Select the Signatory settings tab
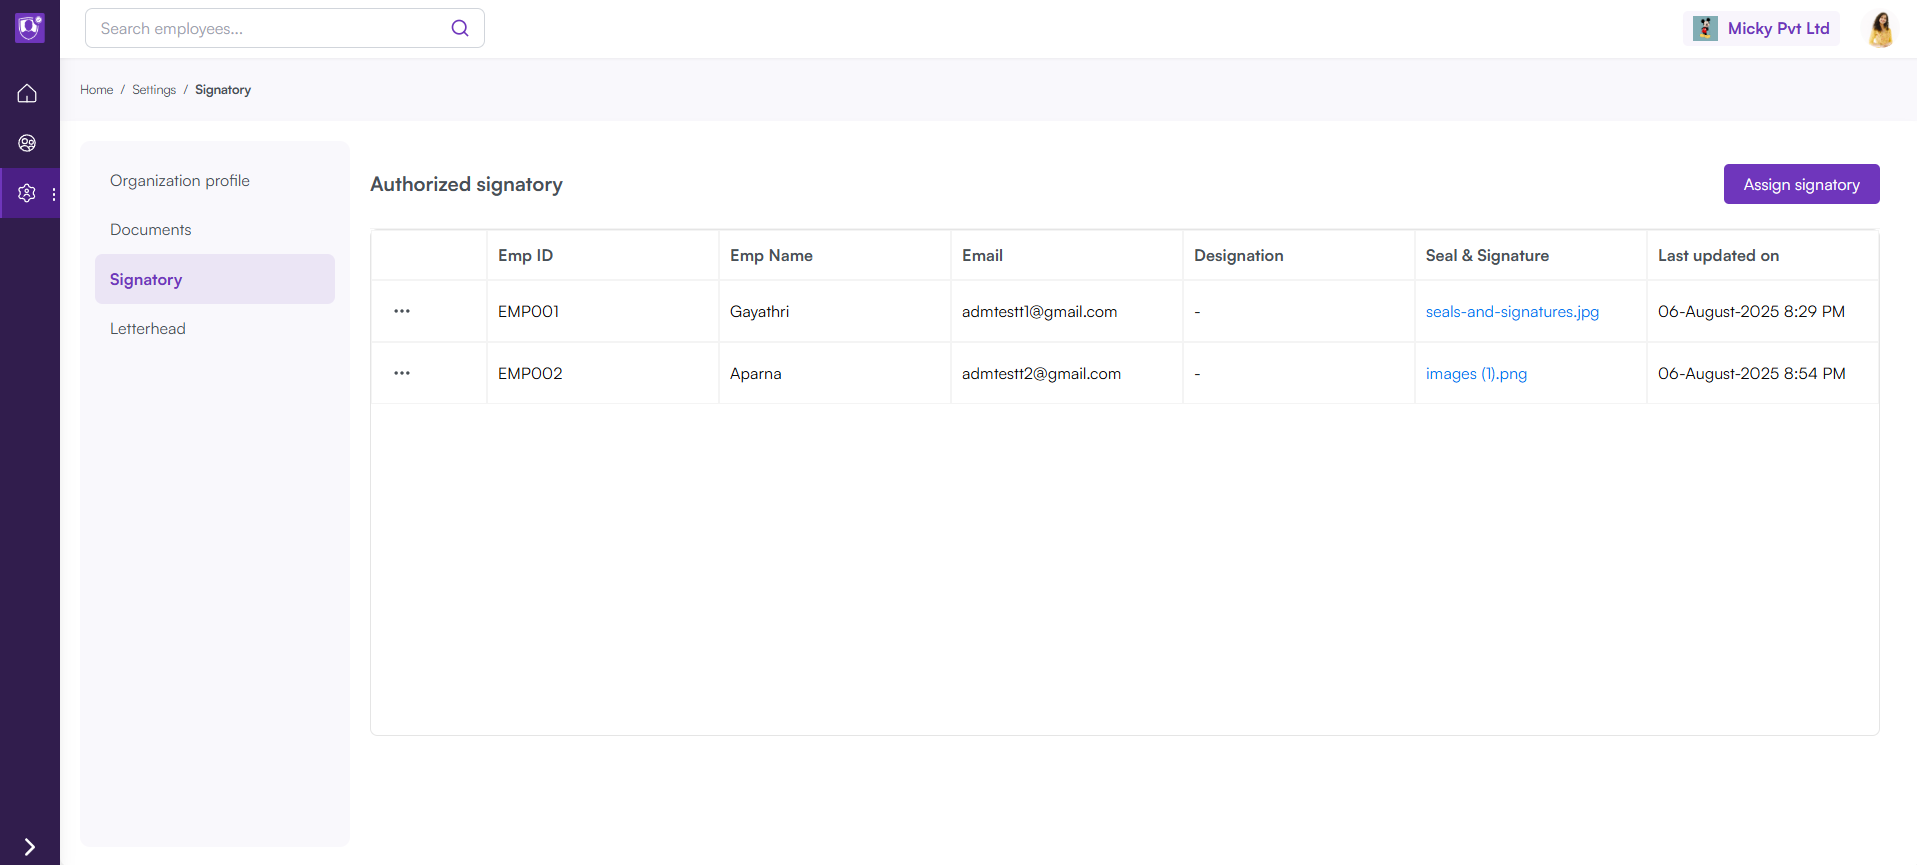This screenshot has width=1917, height=865. [146, 280]
